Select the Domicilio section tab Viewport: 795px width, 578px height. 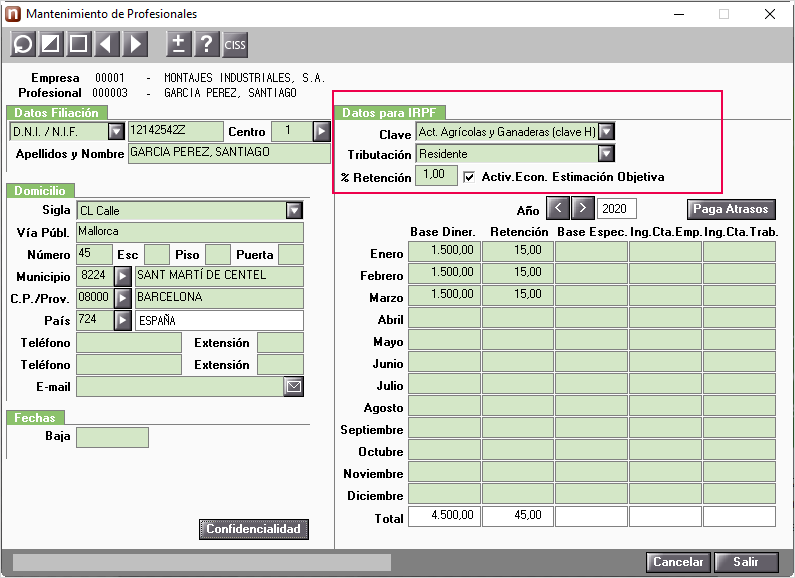coord(40,191)
